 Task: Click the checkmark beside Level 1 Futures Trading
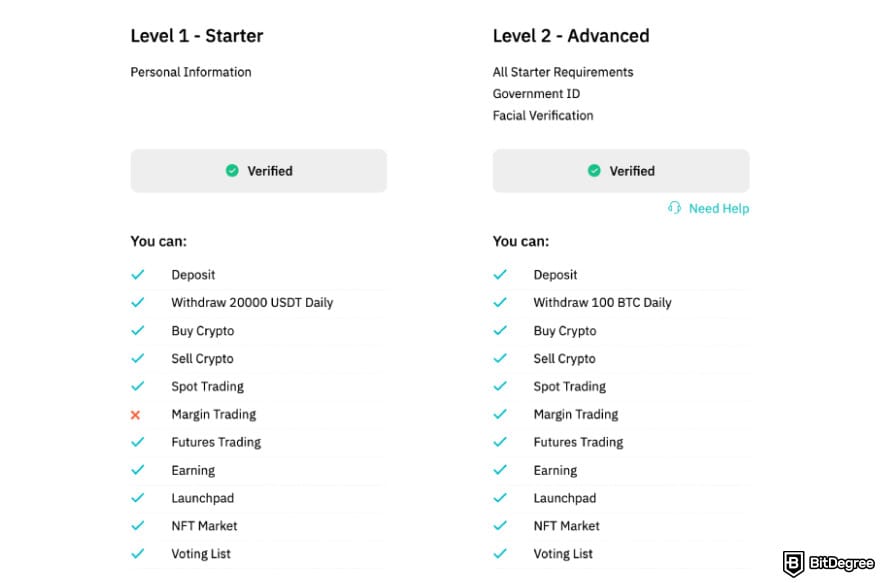138,442
